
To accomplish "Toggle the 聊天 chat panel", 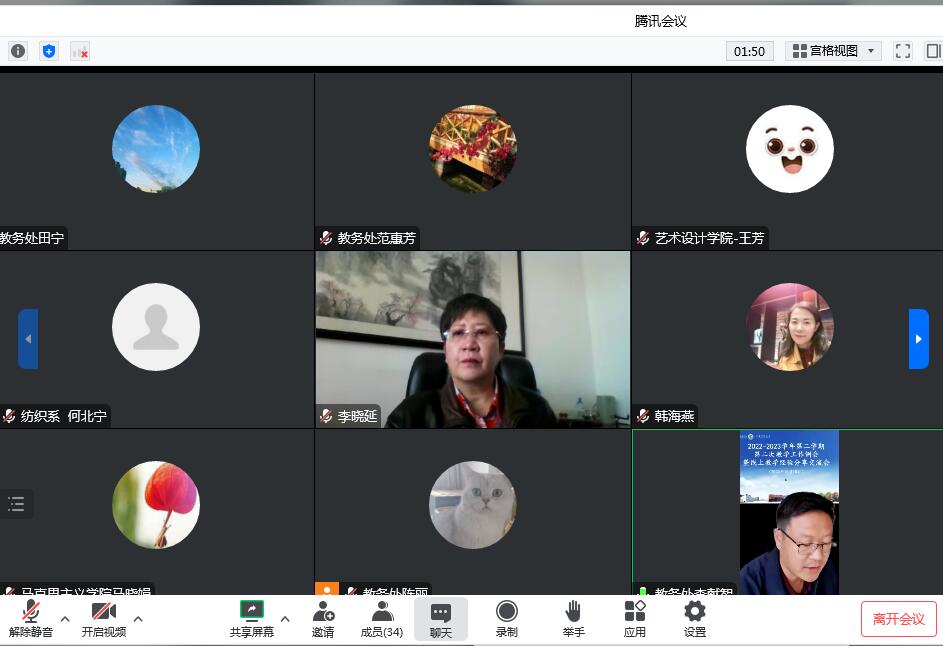I will pos(441,619).
